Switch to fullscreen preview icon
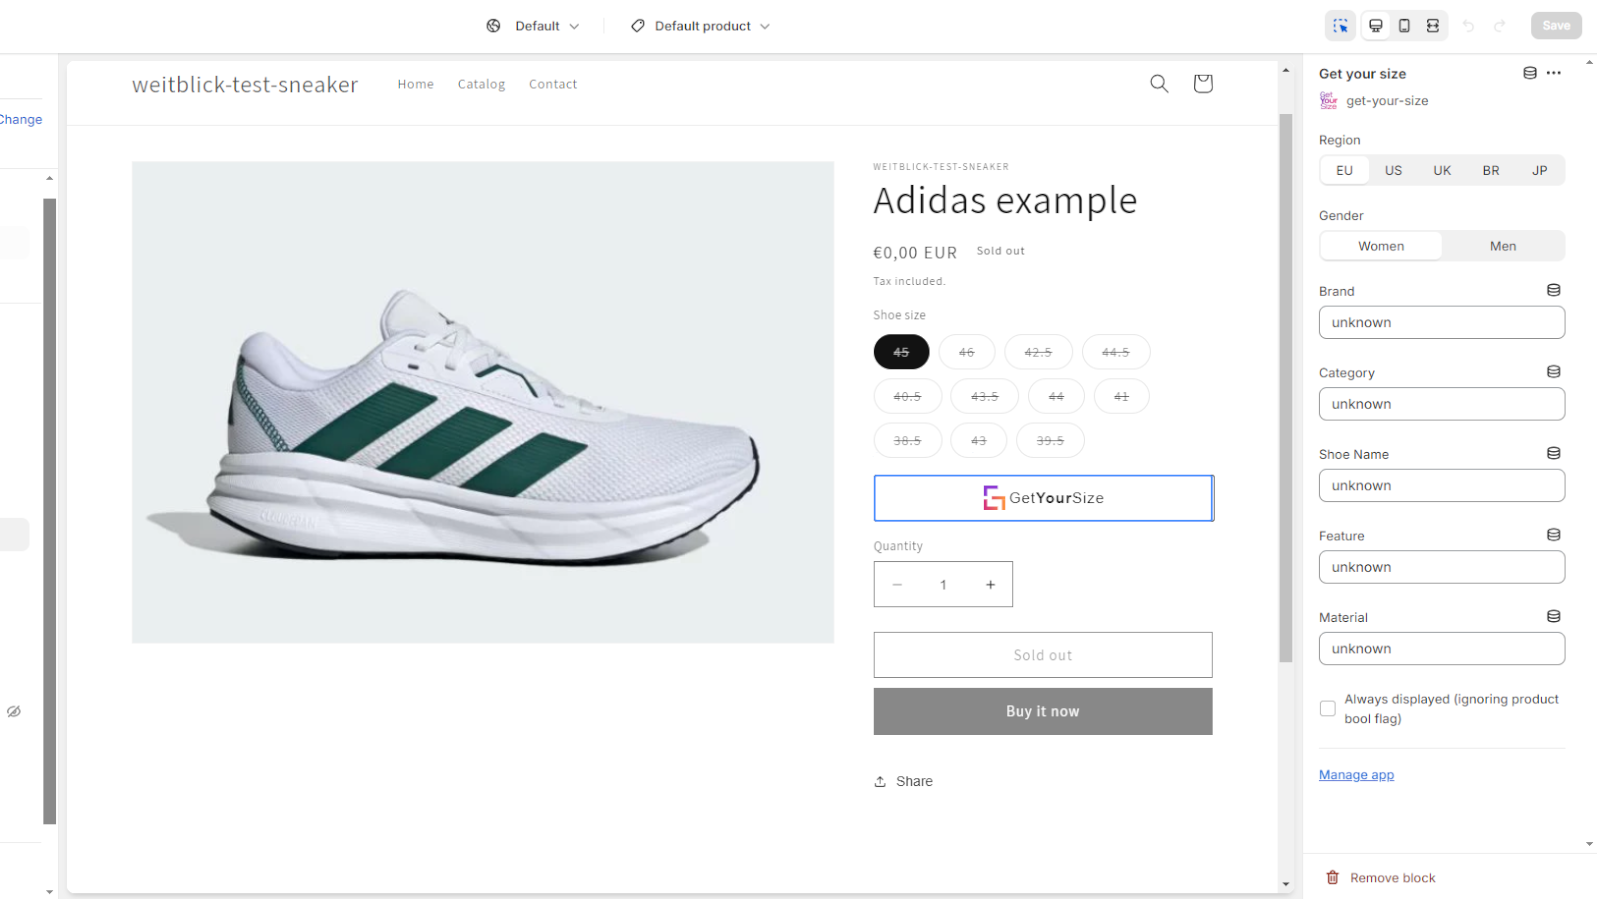Viewport: 1600px width, 900px height. [x=1433, y=26]
